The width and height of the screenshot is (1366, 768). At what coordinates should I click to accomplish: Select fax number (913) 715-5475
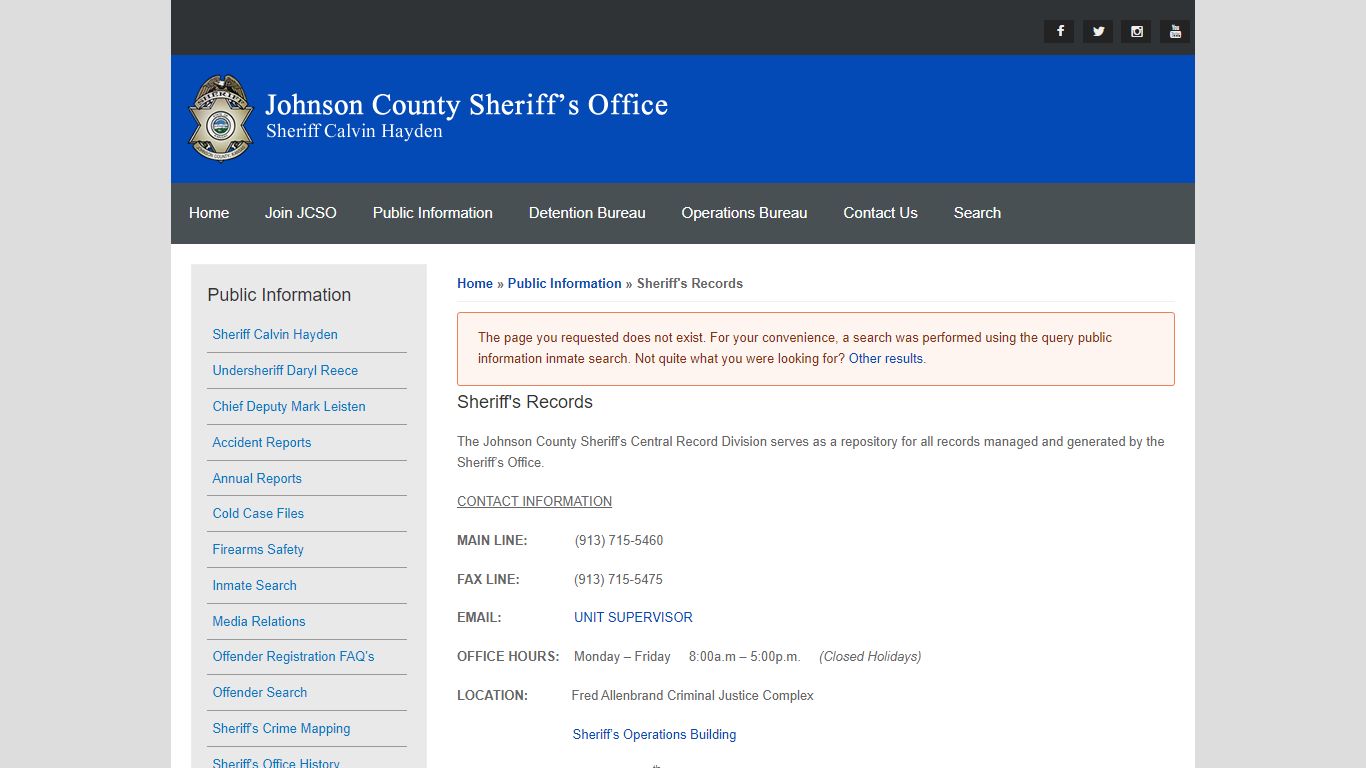click(618, 579)
